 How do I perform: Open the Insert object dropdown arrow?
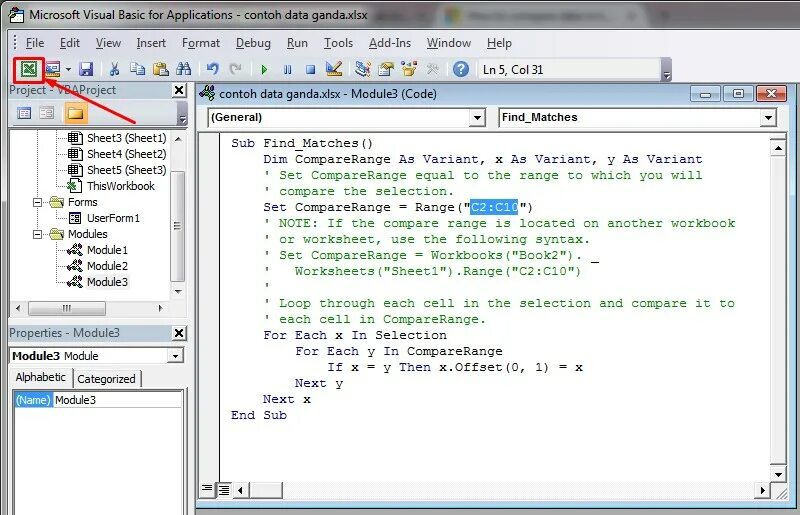pos(68,69)
